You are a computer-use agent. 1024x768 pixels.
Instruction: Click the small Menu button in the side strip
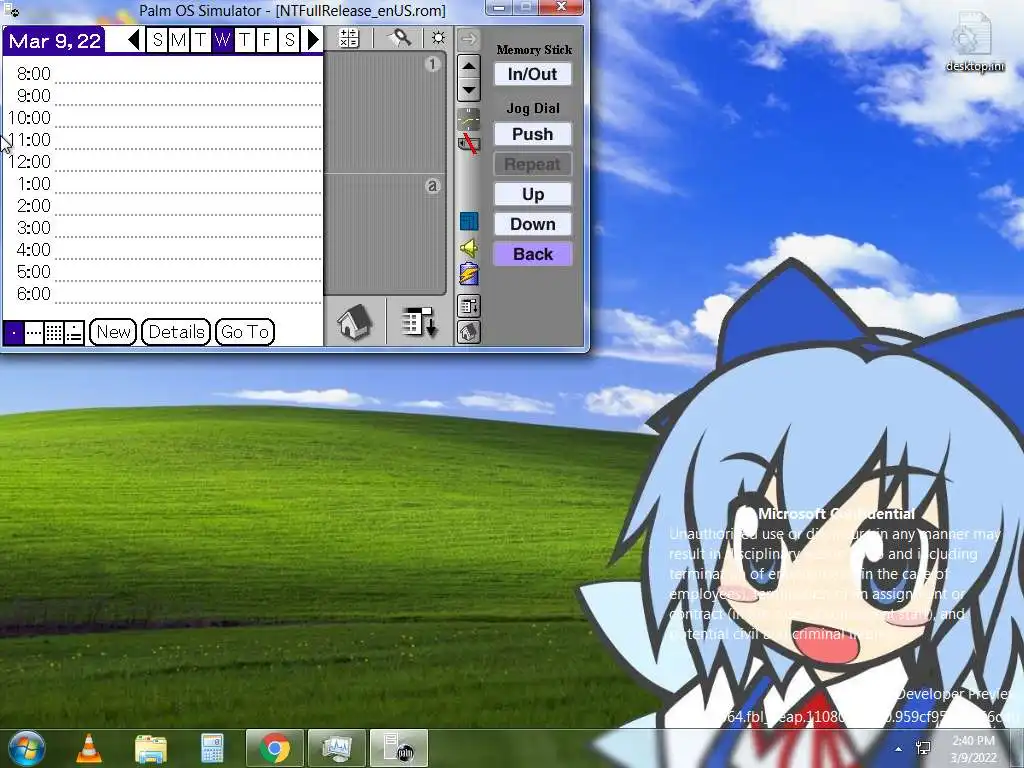(468, 306)
